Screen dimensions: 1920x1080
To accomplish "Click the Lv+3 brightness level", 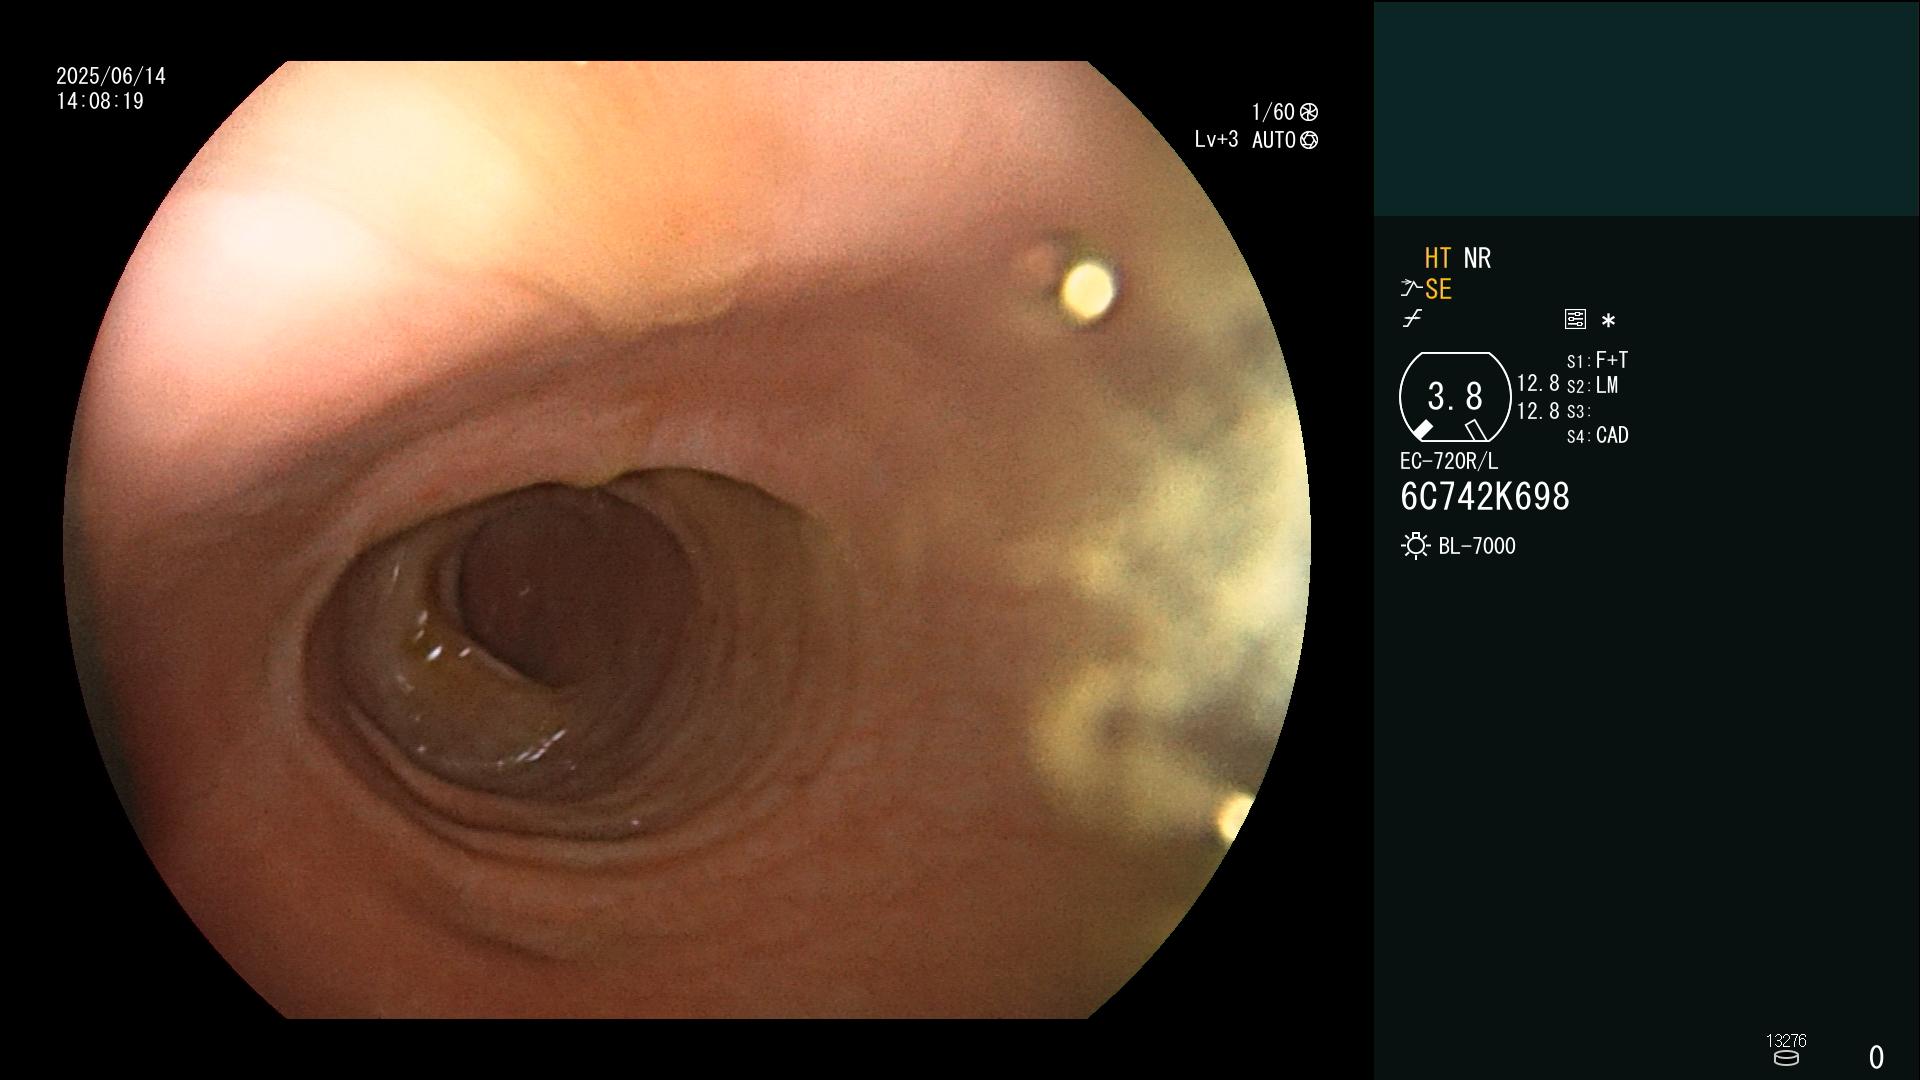I will (x=1216, y=140).
